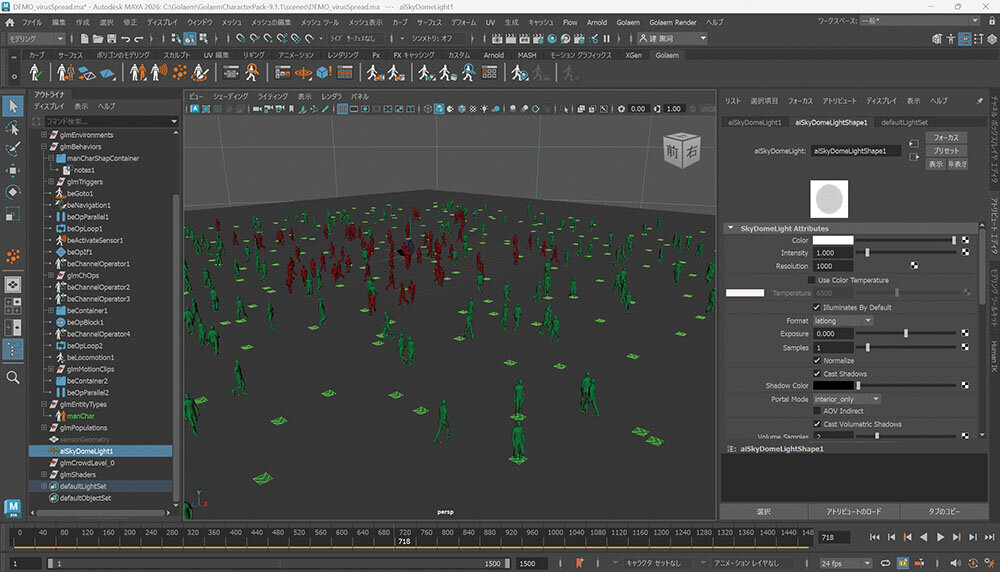Viewport: 1000px width, 572px height.
Task: Expand the glmShaders tree node
Action: pyautogui.click(x=44, y=474)
